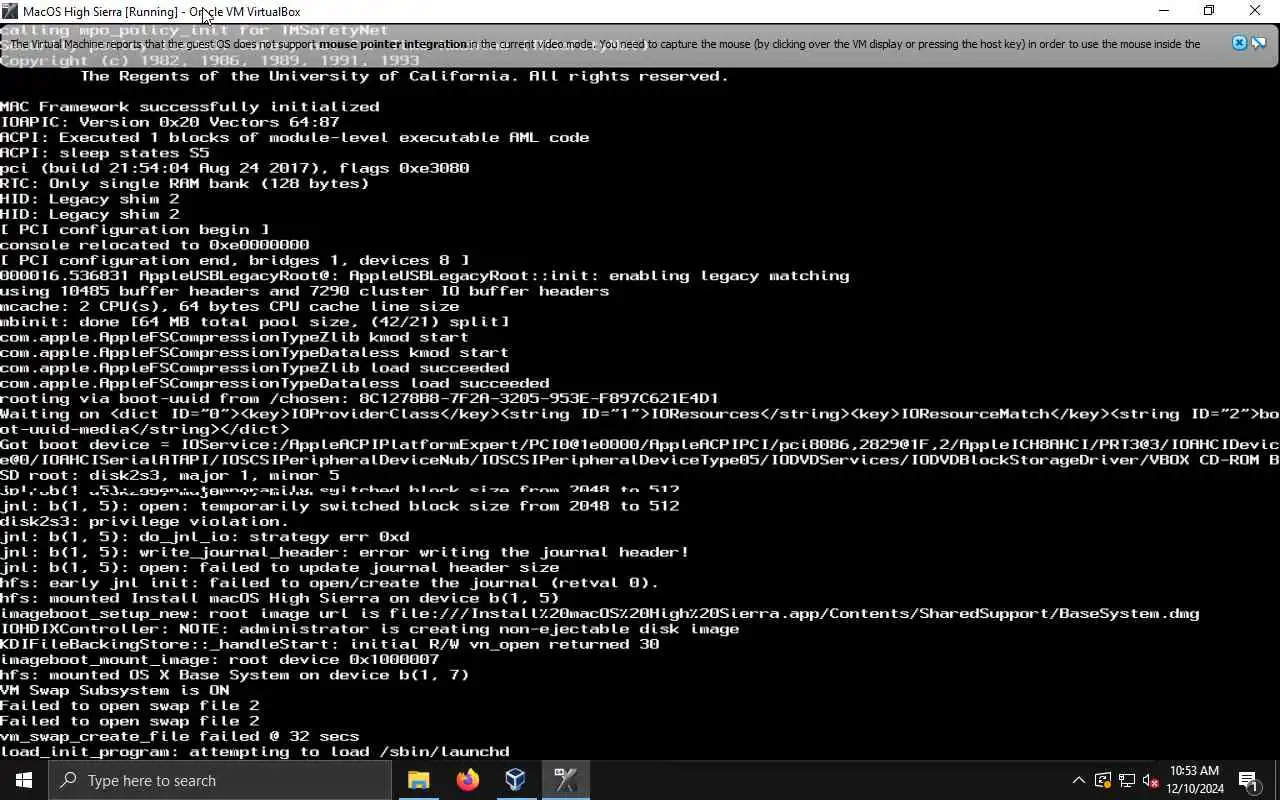
Task: Click the 'mcache: 2 CPU(s)' console line
Action: tap(230, 307)
